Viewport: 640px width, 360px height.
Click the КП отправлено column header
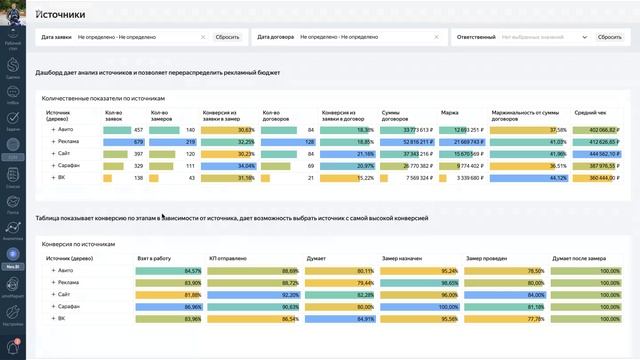click(x=228, y=258)
